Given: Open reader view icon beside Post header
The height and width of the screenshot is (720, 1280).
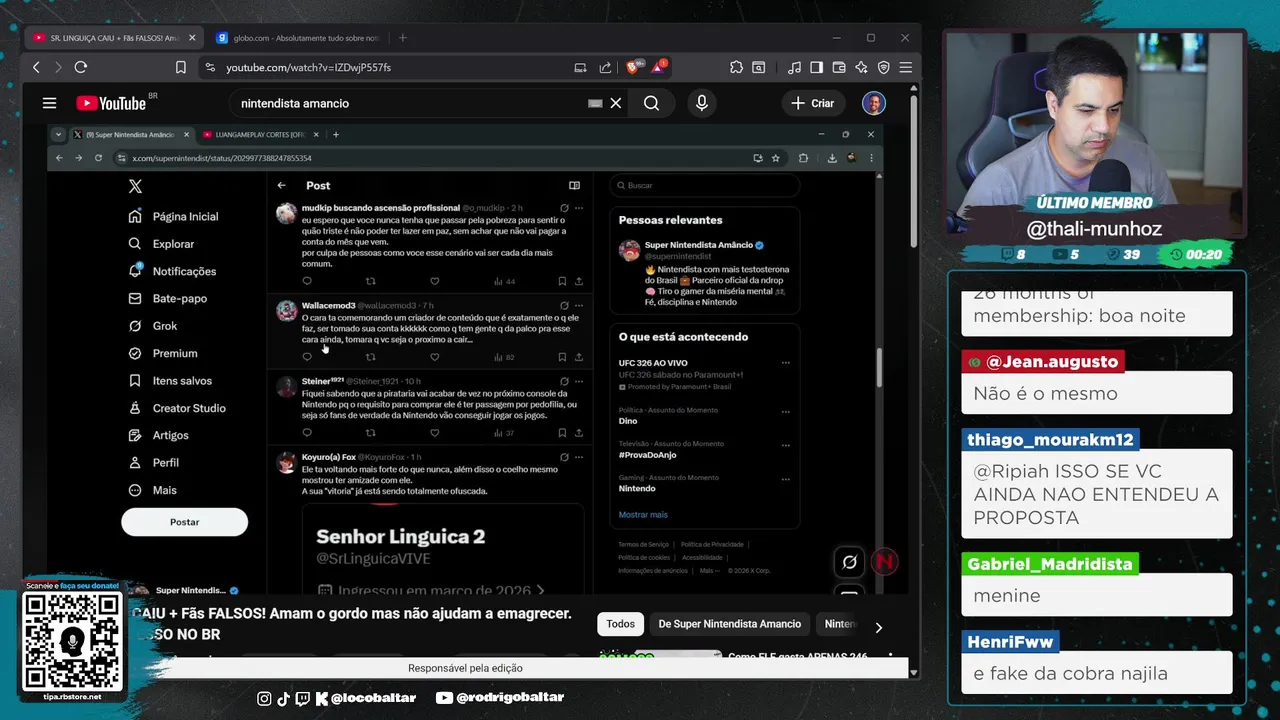Looking at the screenshot, I should pyautogui.click(x=574, y=185).
